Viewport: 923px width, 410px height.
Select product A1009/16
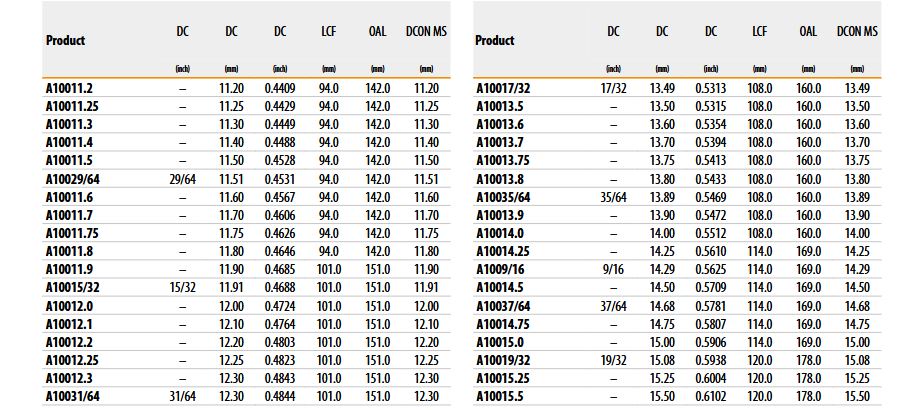pos(499,270)
